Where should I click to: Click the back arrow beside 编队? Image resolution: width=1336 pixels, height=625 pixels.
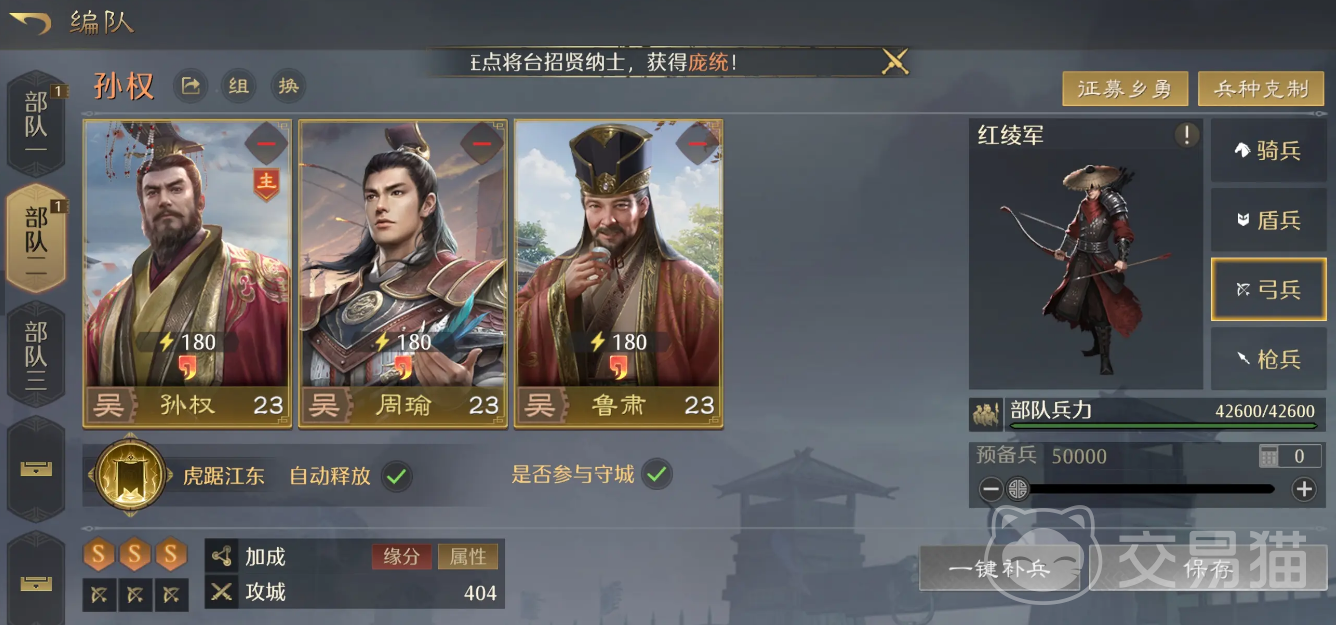(30, 21)
